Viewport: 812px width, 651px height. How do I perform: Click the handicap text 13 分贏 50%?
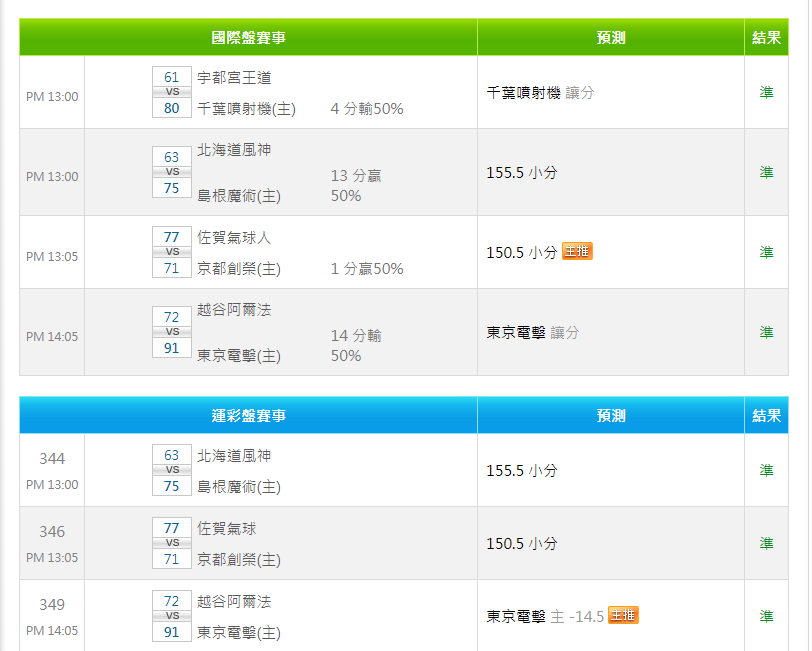[x=356, y=185]
